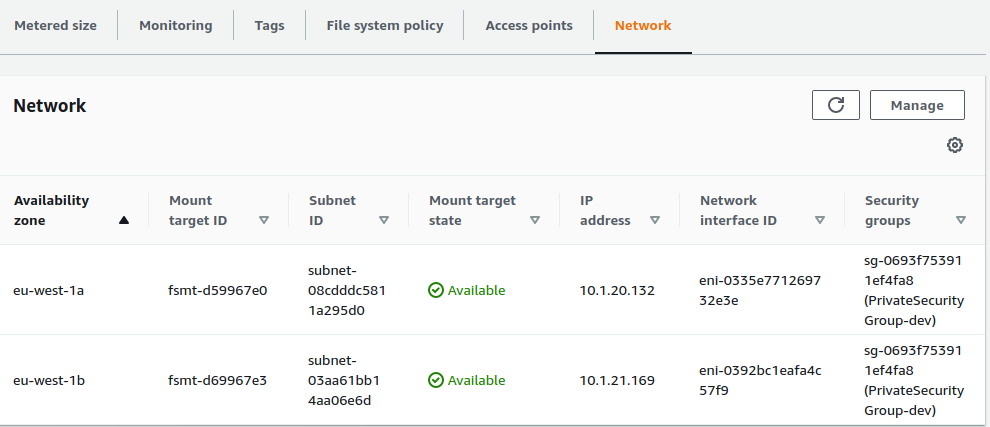Click IP address 10.1.21.169
This screenshot has width=990, height=427.
617,381
